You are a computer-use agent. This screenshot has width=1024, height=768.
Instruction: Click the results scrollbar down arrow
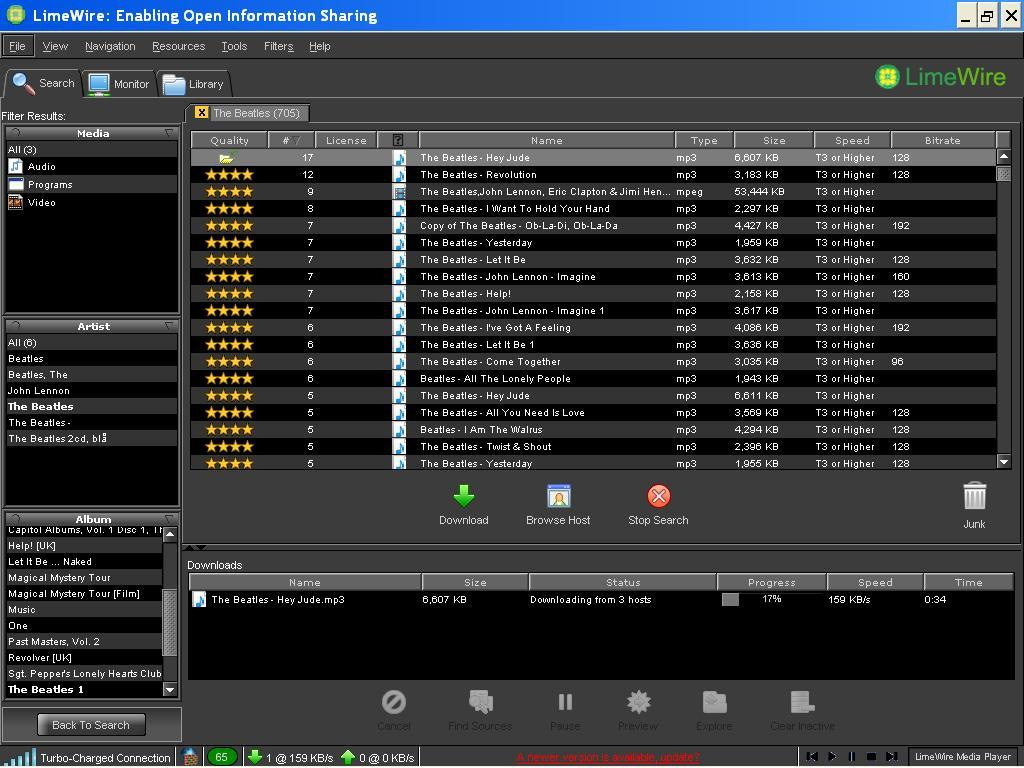click(x=1004, y=462)
